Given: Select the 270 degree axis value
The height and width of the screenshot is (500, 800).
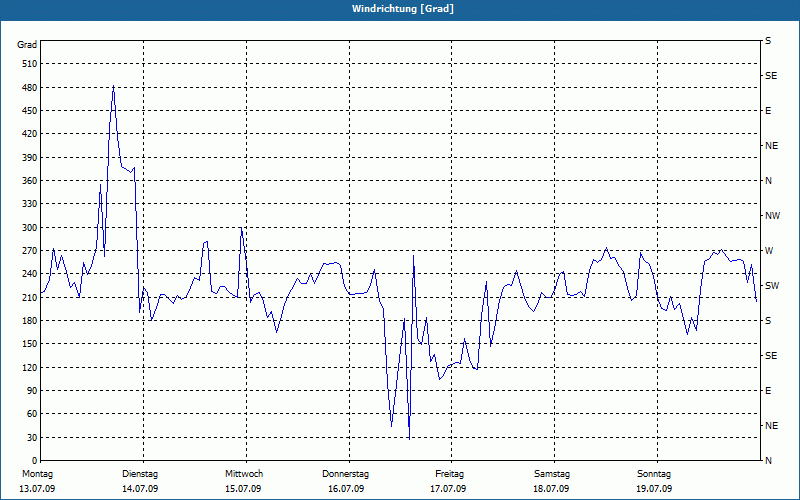Looking at the screenshot, I should click(30, 251).
